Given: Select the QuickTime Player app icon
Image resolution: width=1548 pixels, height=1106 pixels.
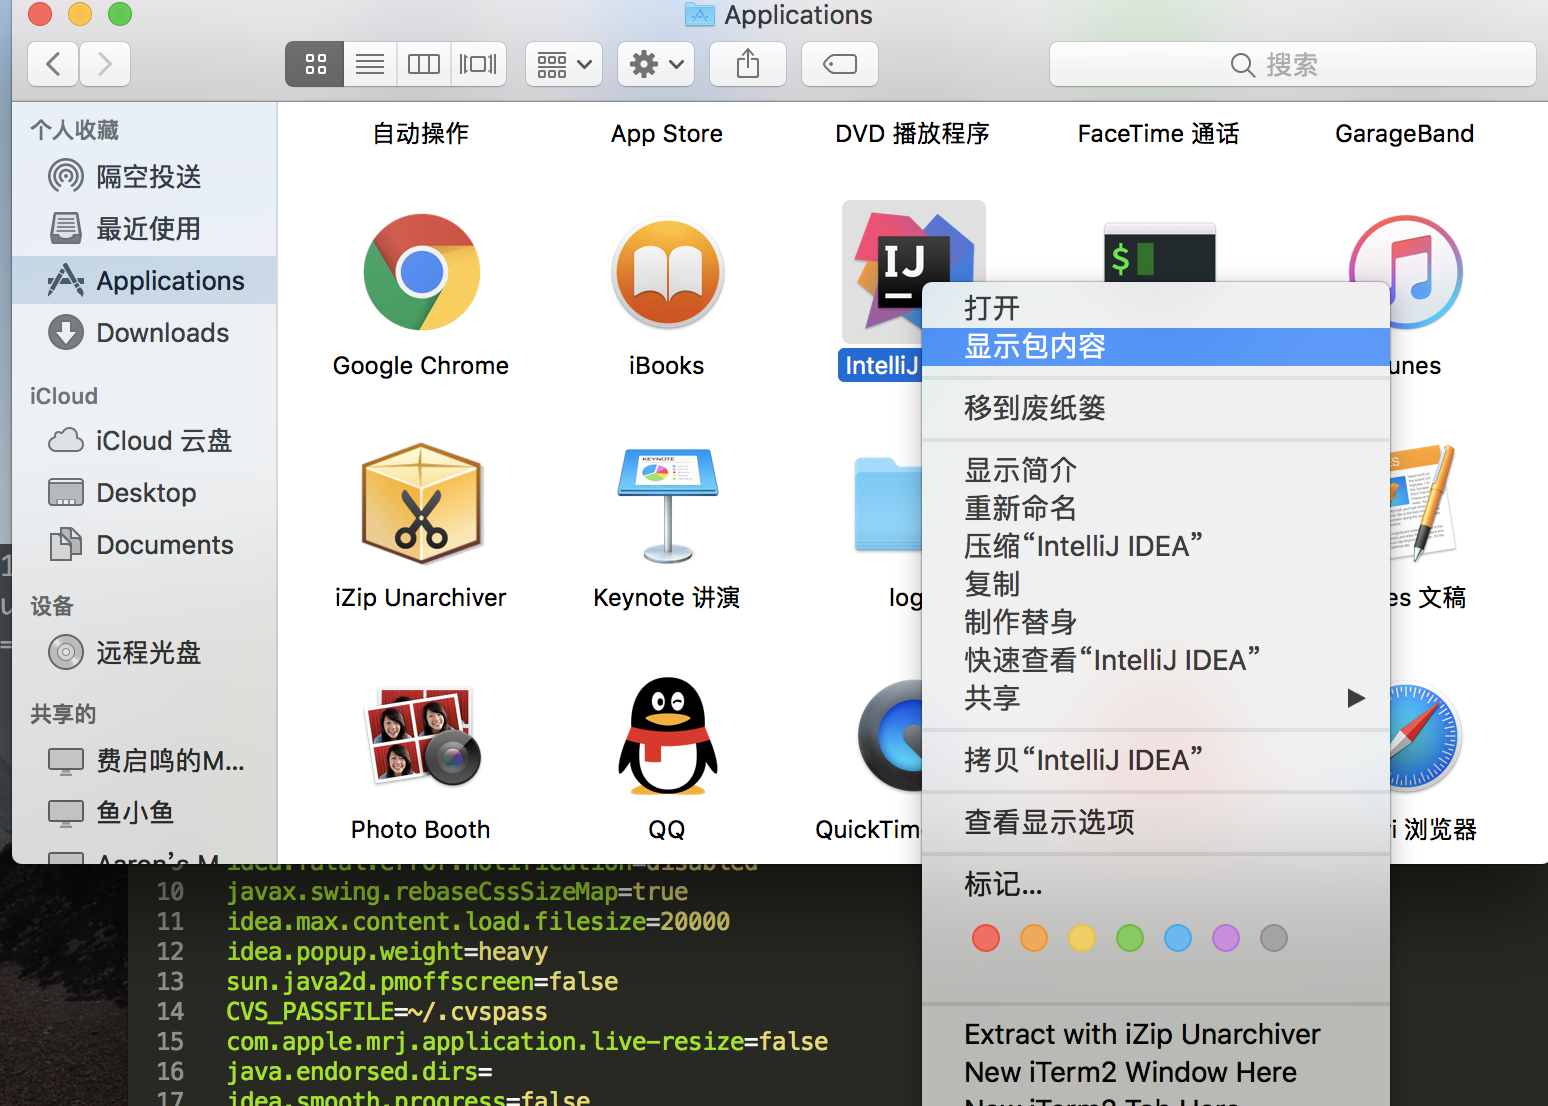Looking at the screenshot, I should point(891,736).
